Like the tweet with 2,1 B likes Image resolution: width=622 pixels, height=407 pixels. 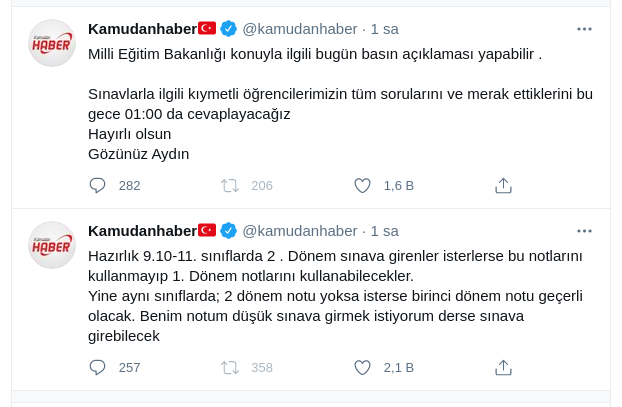click(x=363, y=367)
